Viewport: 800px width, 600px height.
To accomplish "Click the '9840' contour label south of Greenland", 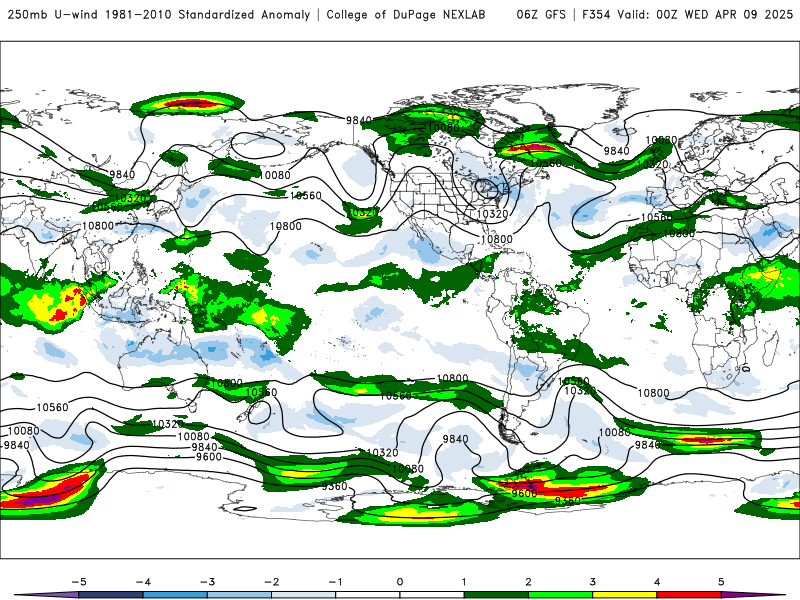I will click(616, 151).
